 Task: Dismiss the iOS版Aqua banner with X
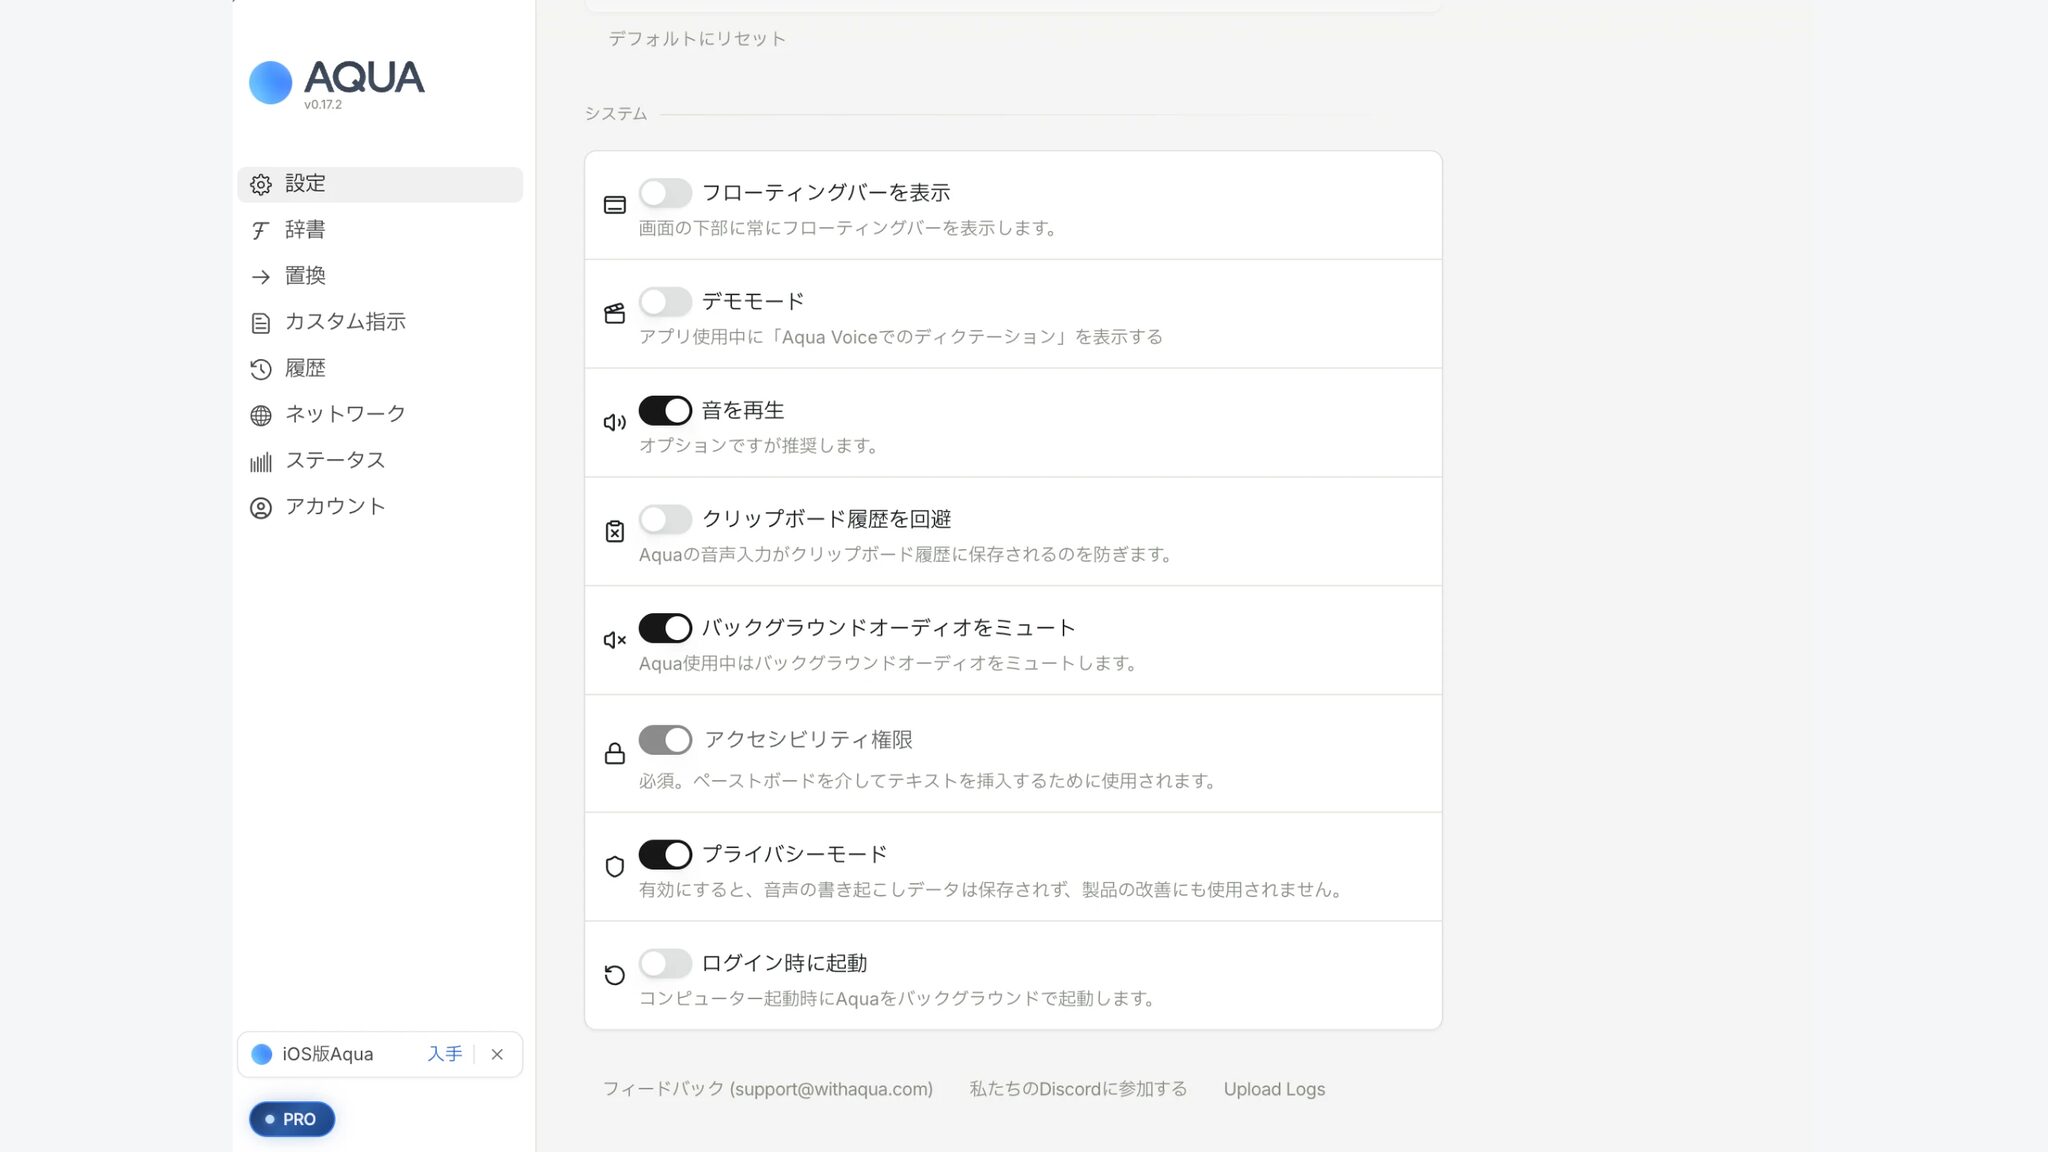pos(497,1054)
